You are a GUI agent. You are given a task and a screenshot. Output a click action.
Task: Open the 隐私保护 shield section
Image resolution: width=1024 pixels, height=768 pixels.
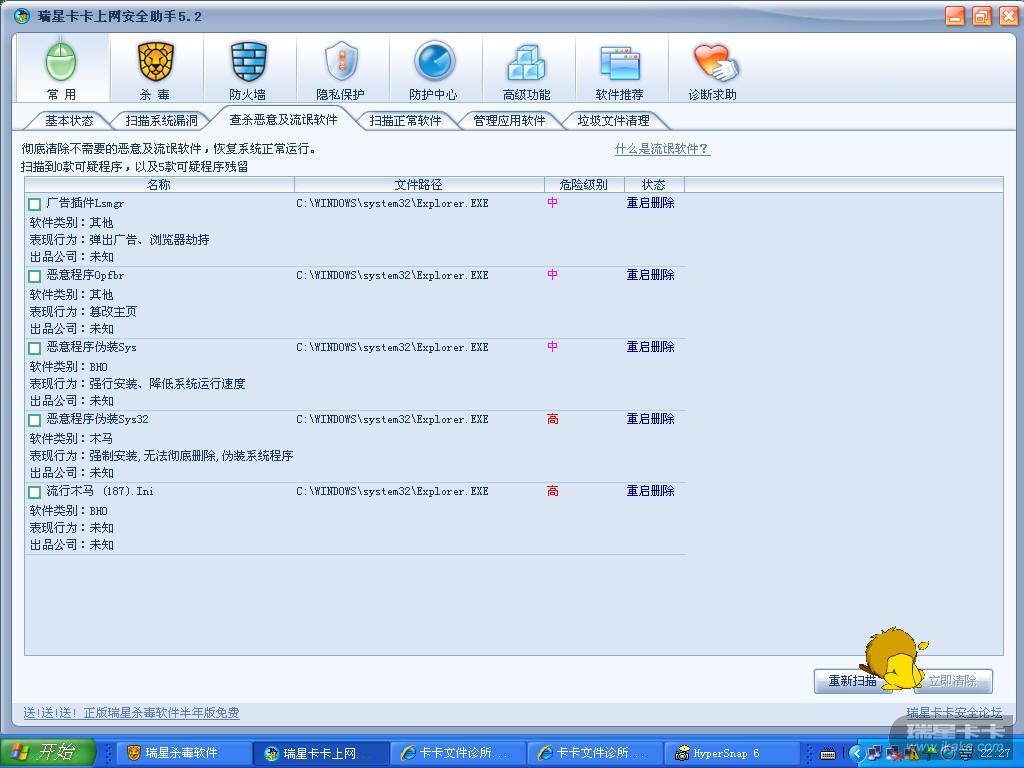[x=341, y=69]
